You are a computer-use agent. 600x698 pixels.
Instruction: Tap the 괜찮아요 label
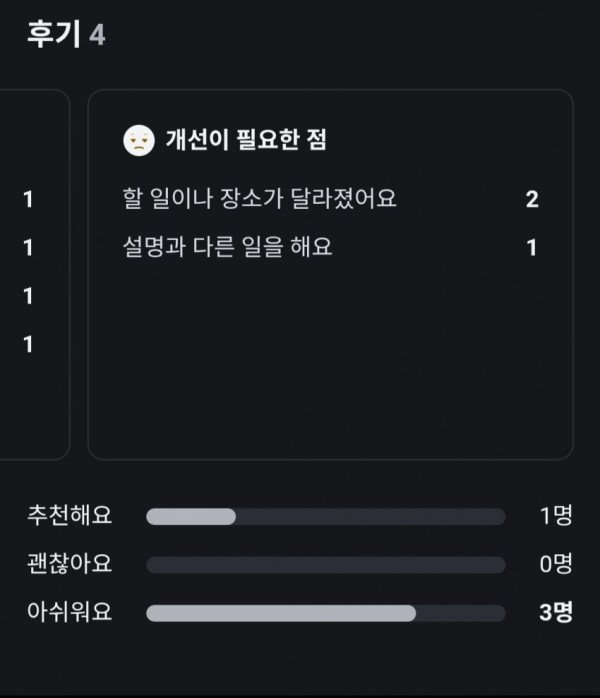coord(70,564)
